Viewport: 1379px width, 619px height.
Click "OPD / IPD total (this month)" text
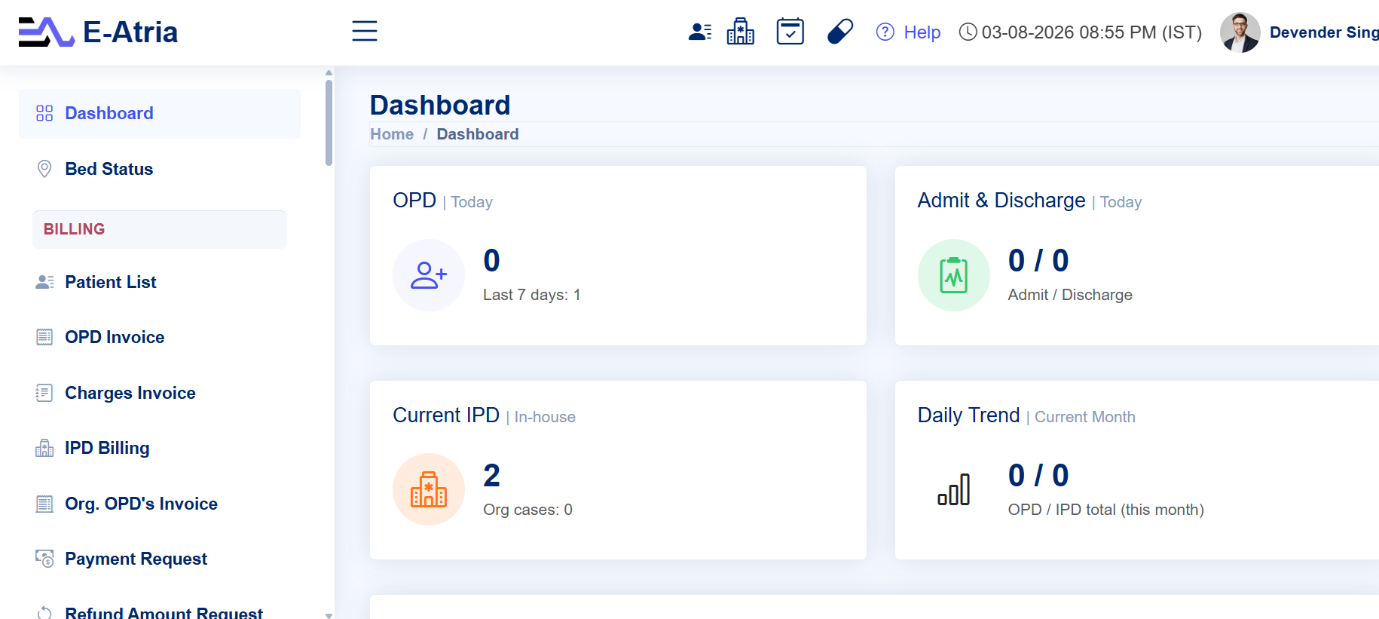1106,509
